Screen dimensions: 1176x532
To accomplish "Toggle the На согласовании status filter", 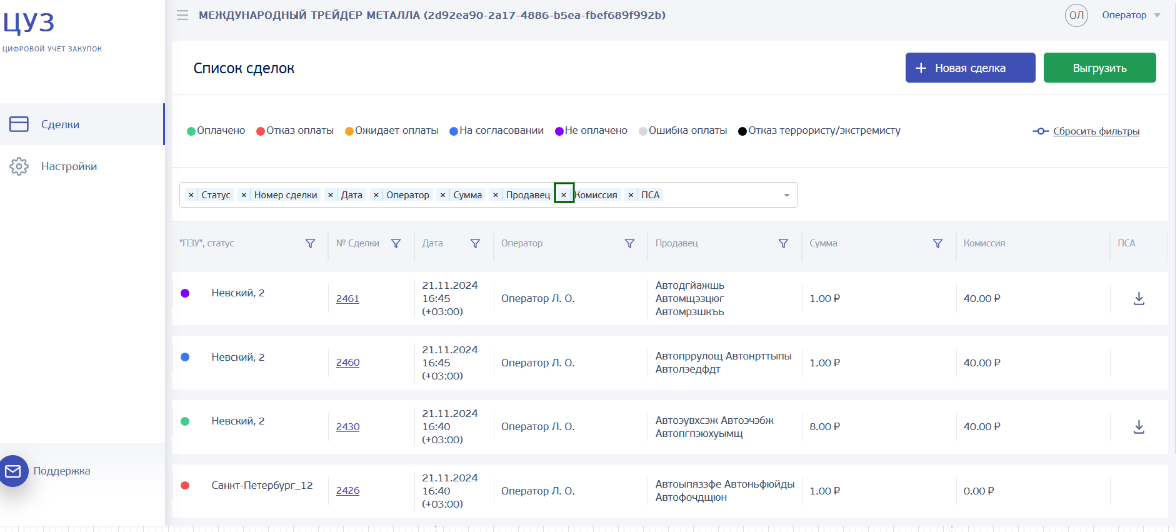I will (x=496, y=131).
